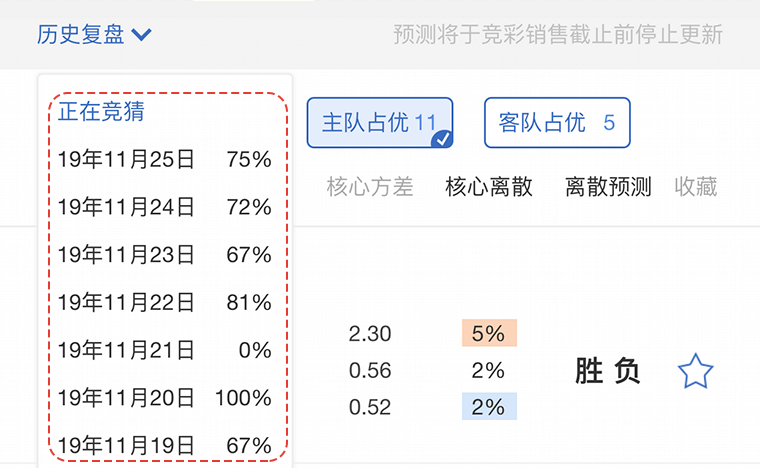Viewport: 760px width, 468px height.
Task: Click the star favorite icon
Action: (x=695, y=371)
